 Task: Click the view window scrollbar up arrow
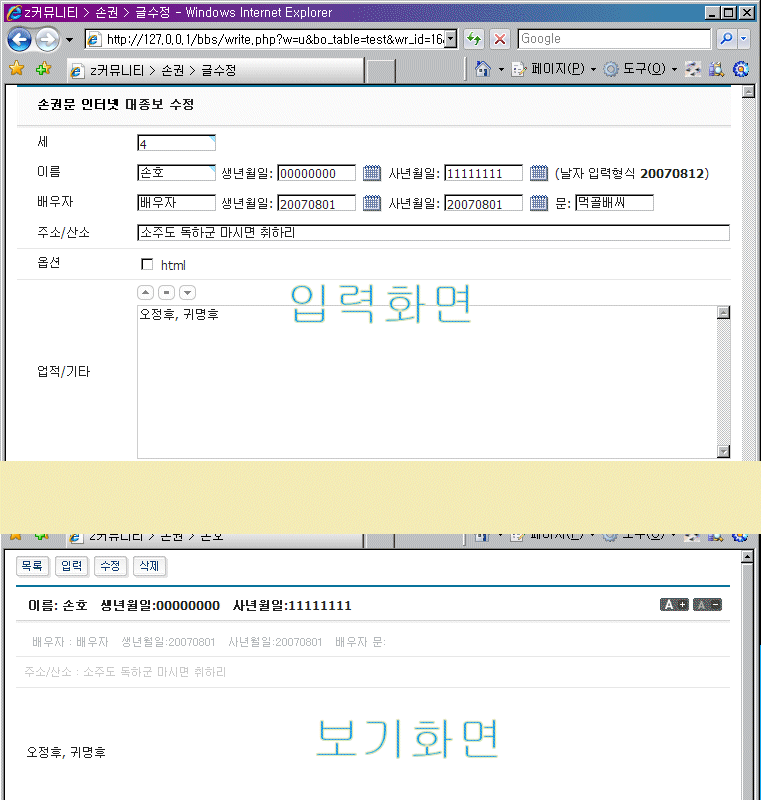click(x=747, y=557)
